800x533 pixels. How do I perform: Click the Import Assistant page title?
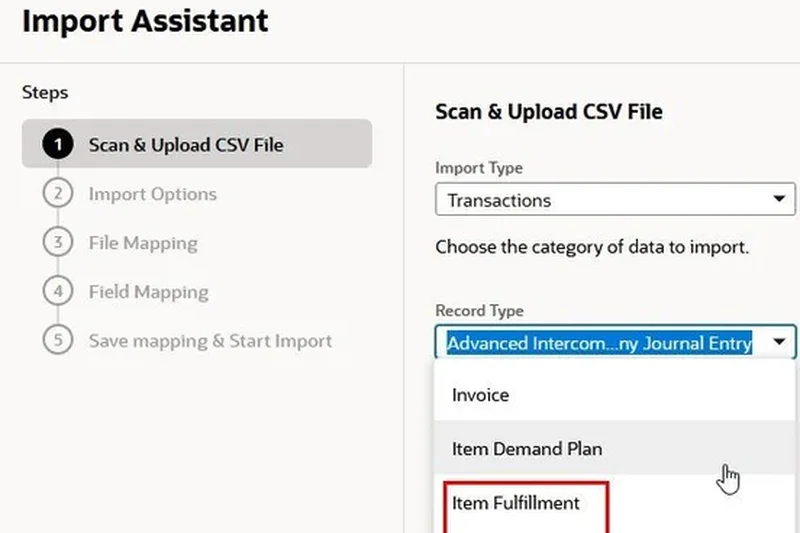(145, 21)
